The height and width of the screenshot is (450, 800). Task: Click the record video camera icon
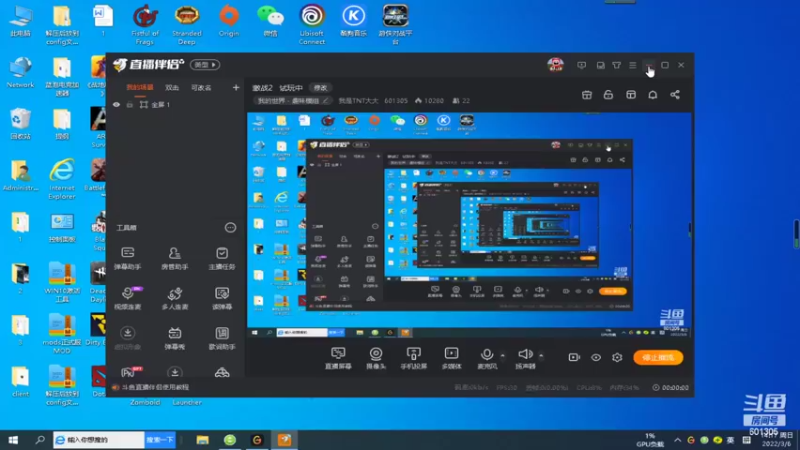(x=574, y=358)
